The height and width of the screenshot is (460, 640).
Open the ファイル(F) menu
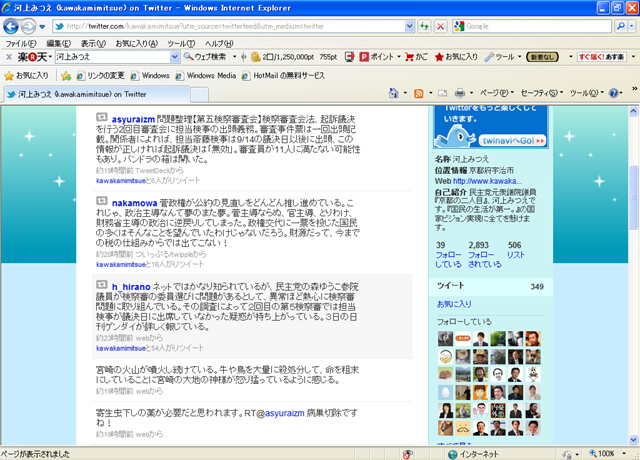point(20,43)
